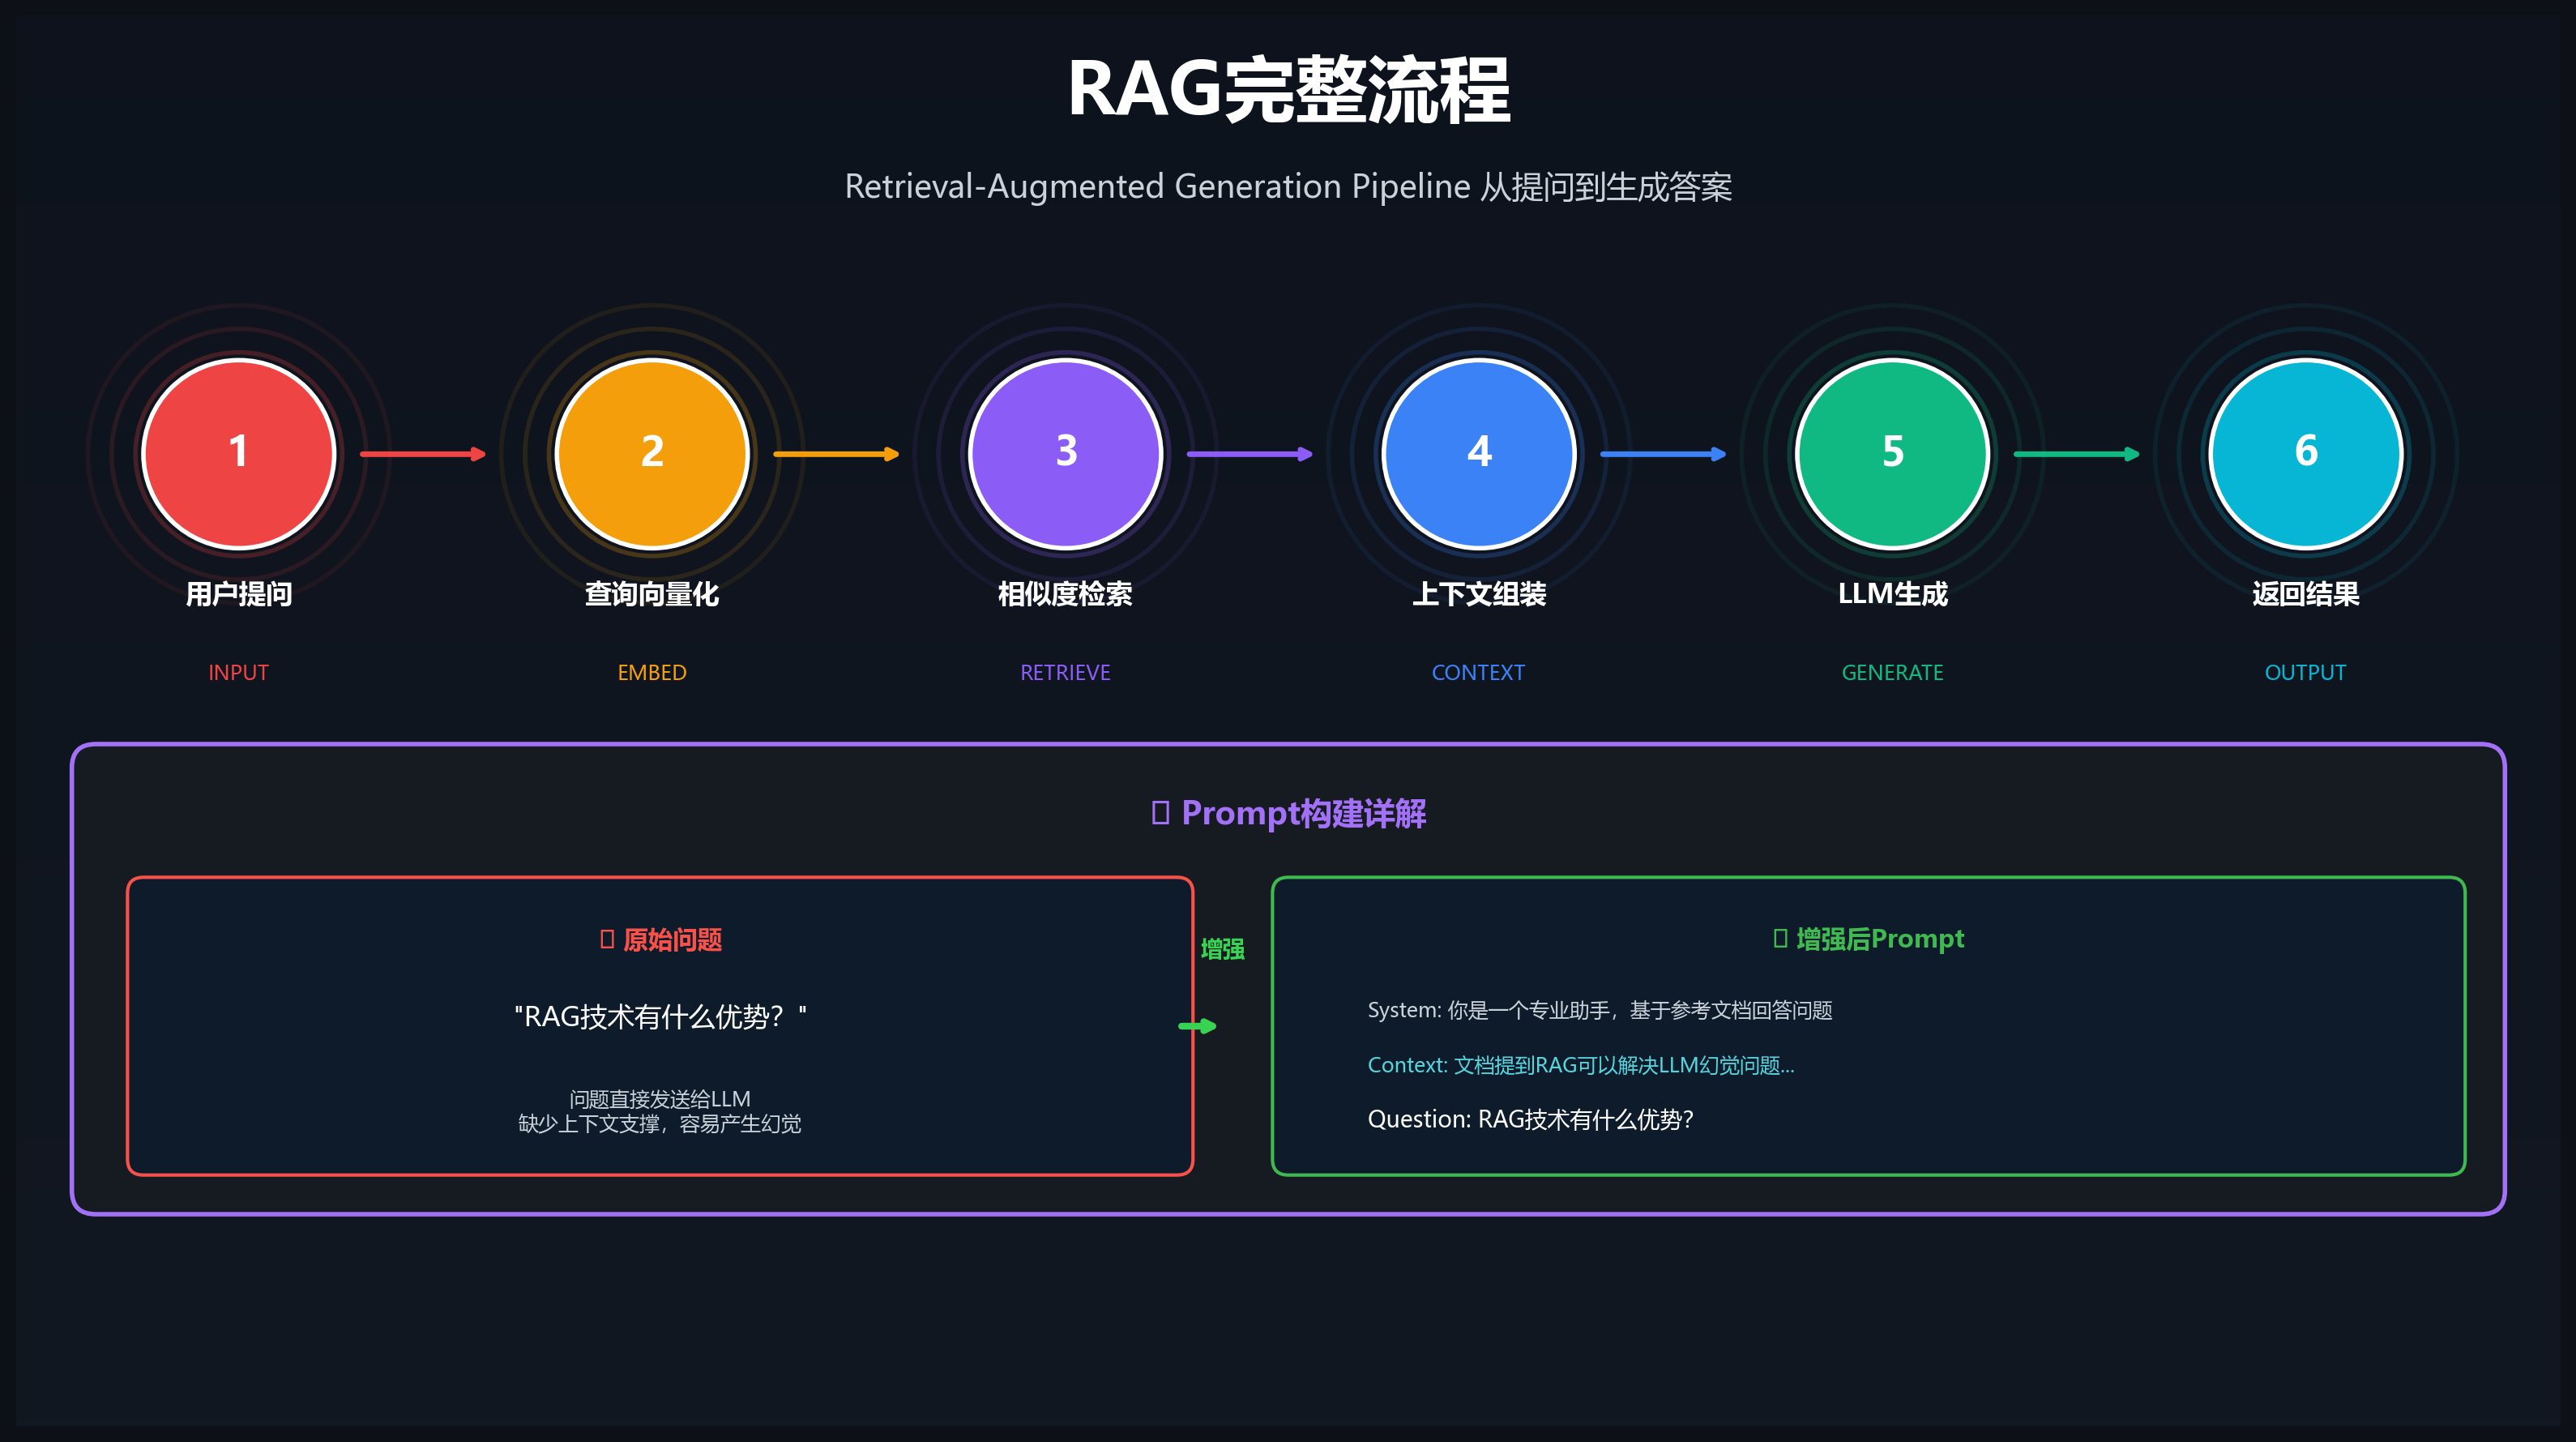The height and width of the screenshot is (1442, 2576).
Task: Click the green 增强 arrow between boxes
Action: coord(1197,1026)
